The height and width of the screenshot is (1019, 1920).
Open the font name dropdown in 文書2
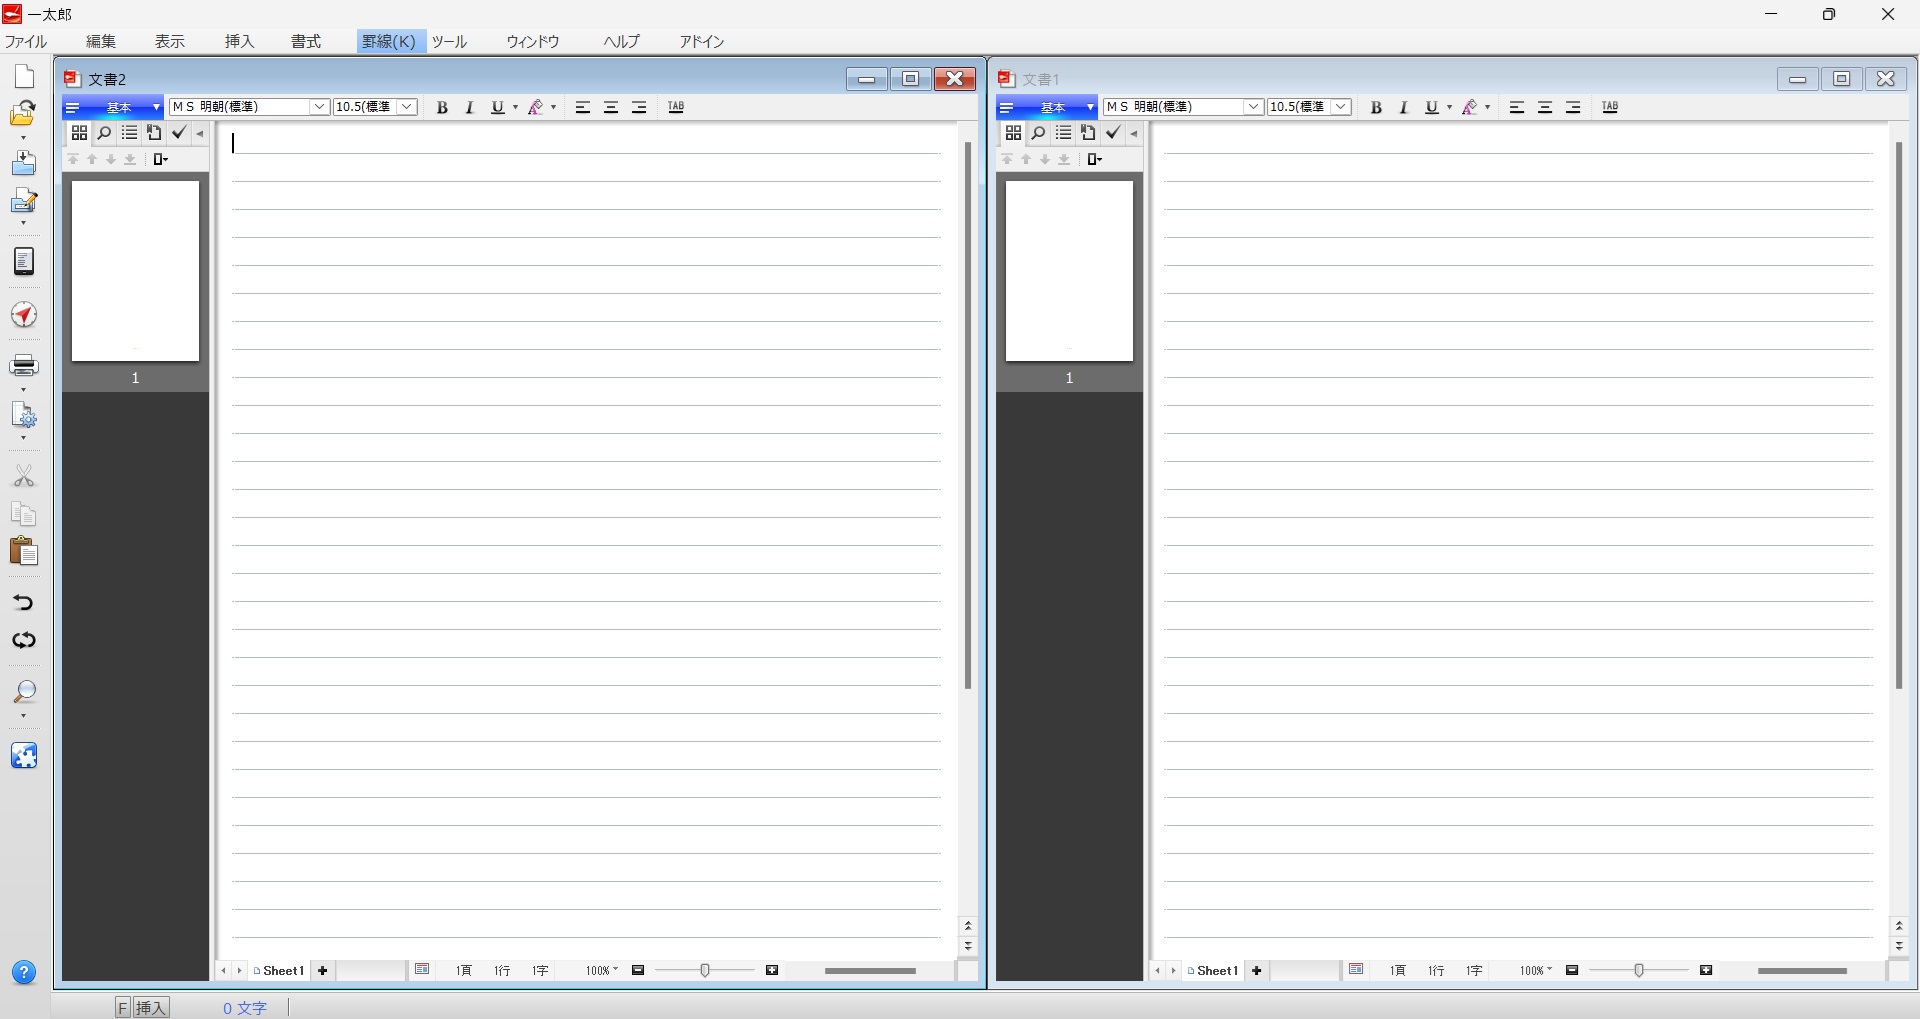point(319,107)
